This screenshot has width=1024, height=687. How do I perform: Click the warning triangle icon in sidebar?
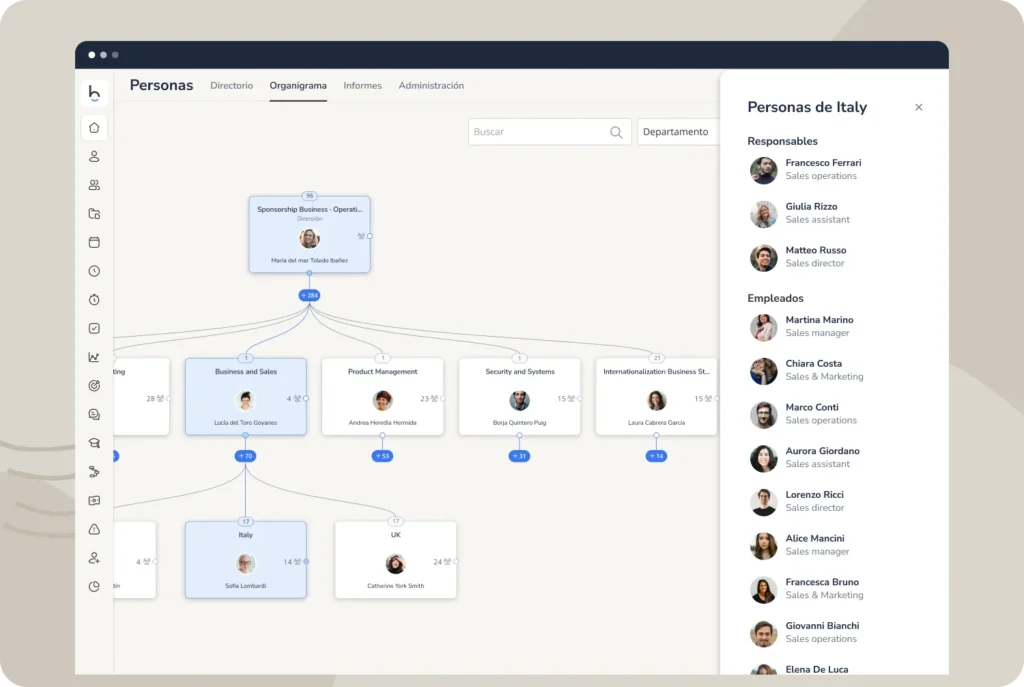pyautogui.click(x=94, y=529)
